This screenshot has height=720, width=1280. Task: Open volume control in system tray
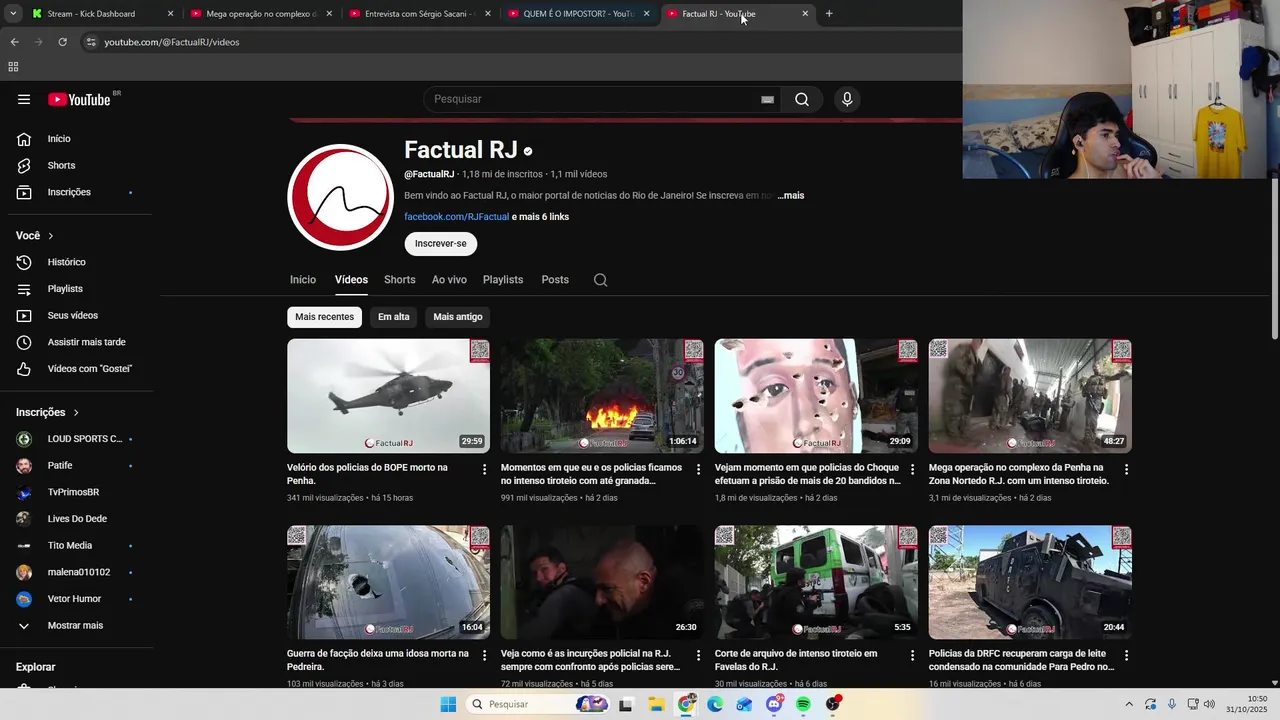[x=1209, y=704]
